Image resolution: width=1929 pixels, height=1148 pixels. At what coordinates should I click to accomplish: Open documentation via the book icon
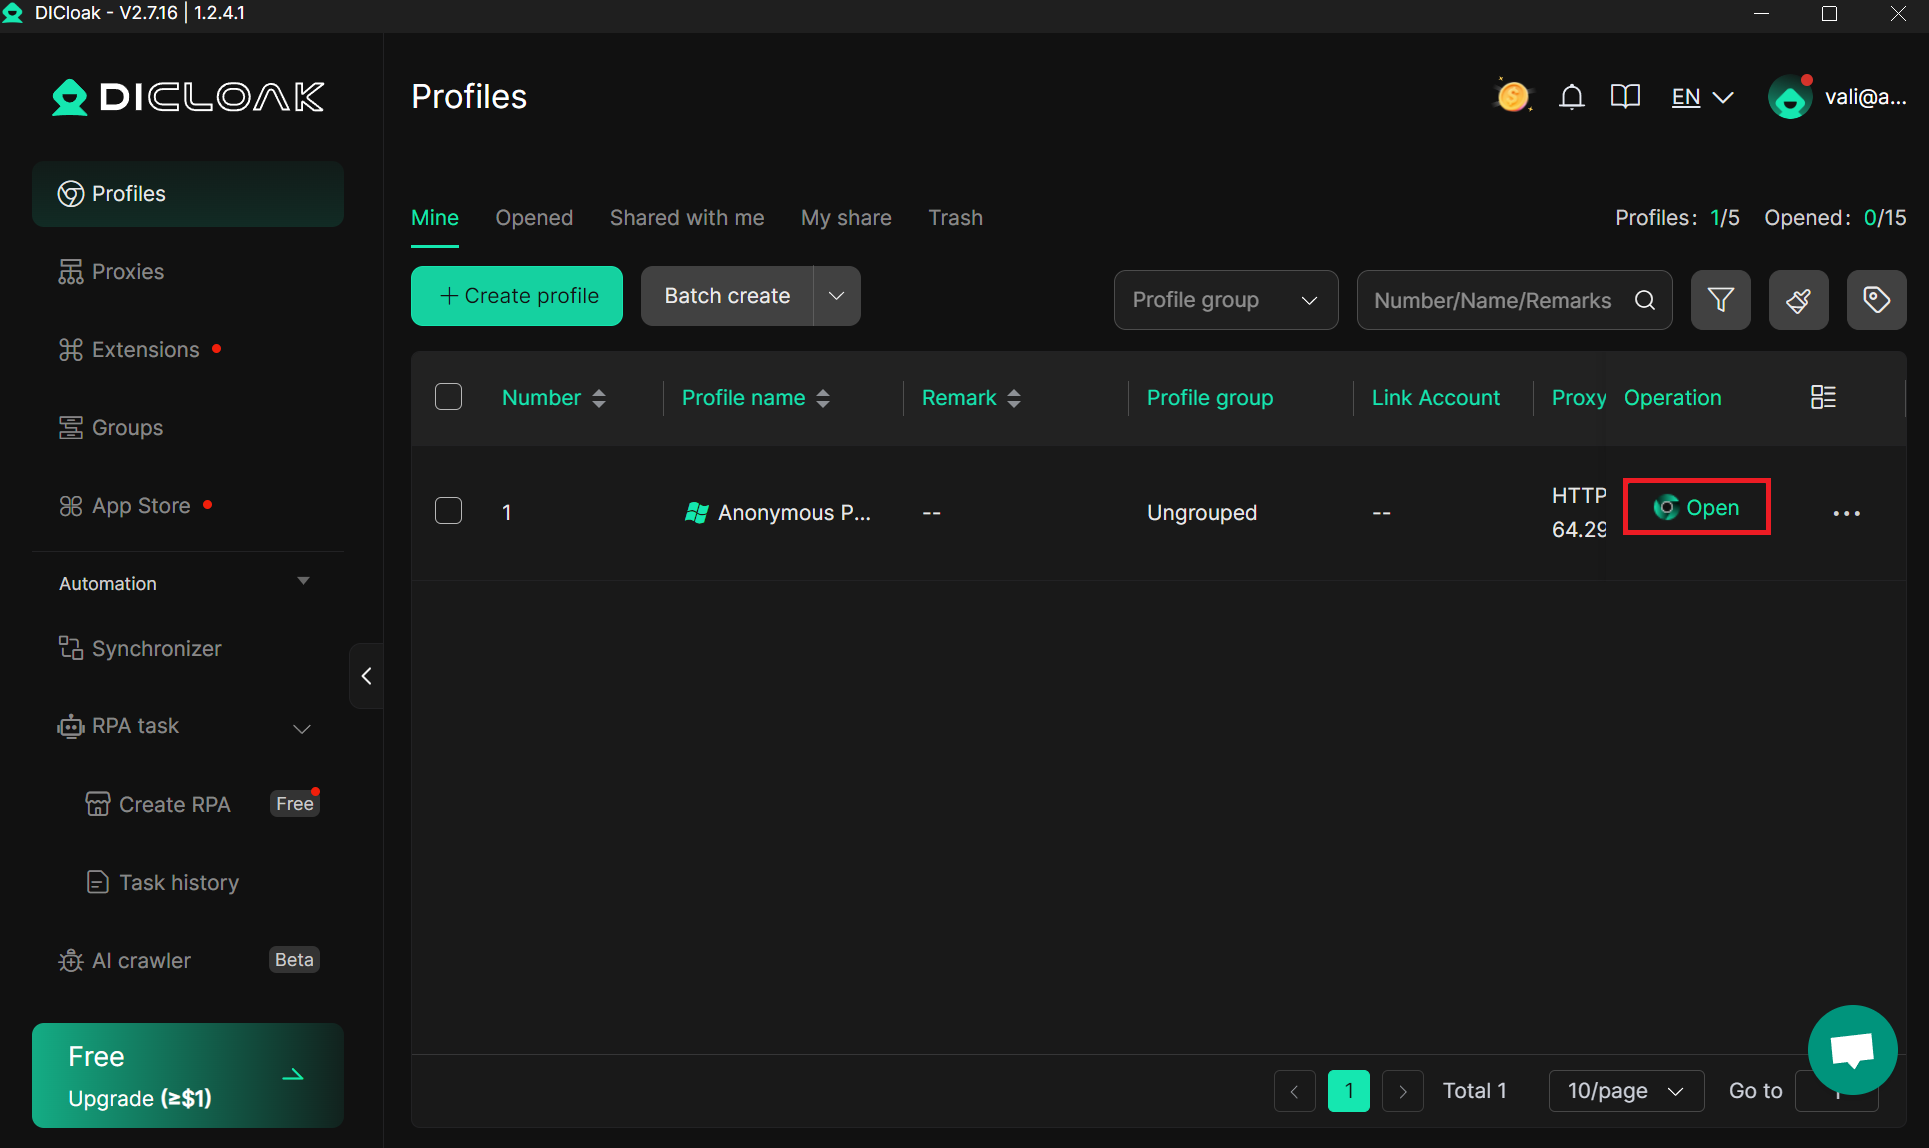point(1625,96)
